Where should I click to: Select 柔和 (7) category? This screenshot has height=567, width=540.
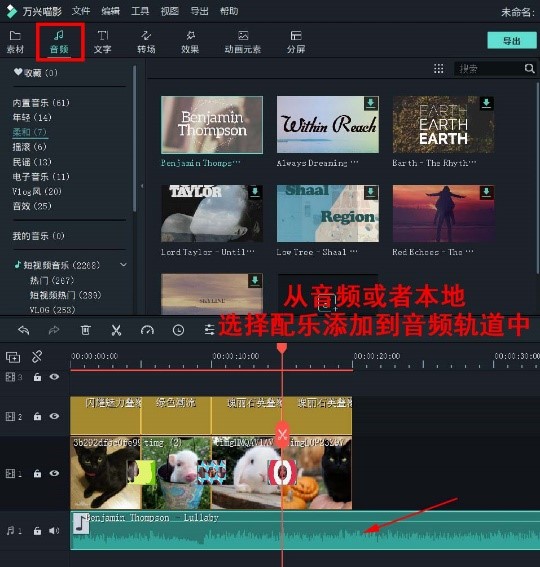pyautogui.click(x=30, y=132)
